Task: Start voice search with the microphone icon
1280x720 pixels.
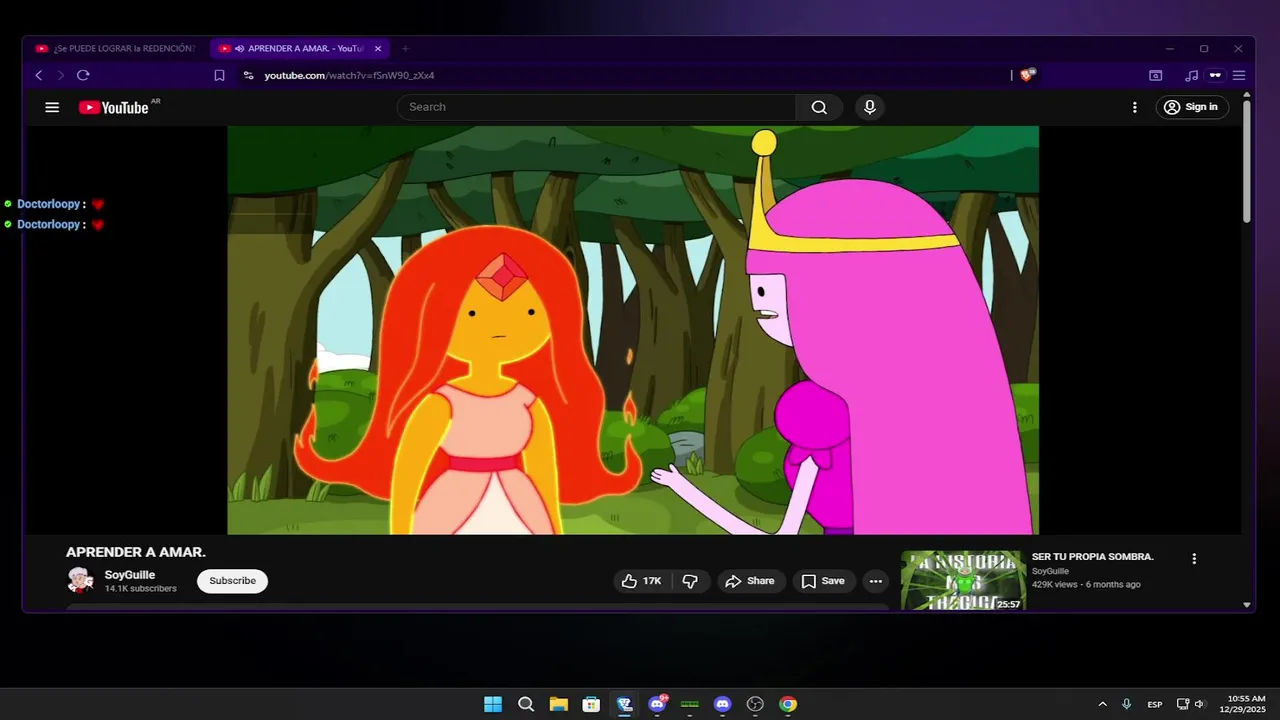Action: pos(870,107)
